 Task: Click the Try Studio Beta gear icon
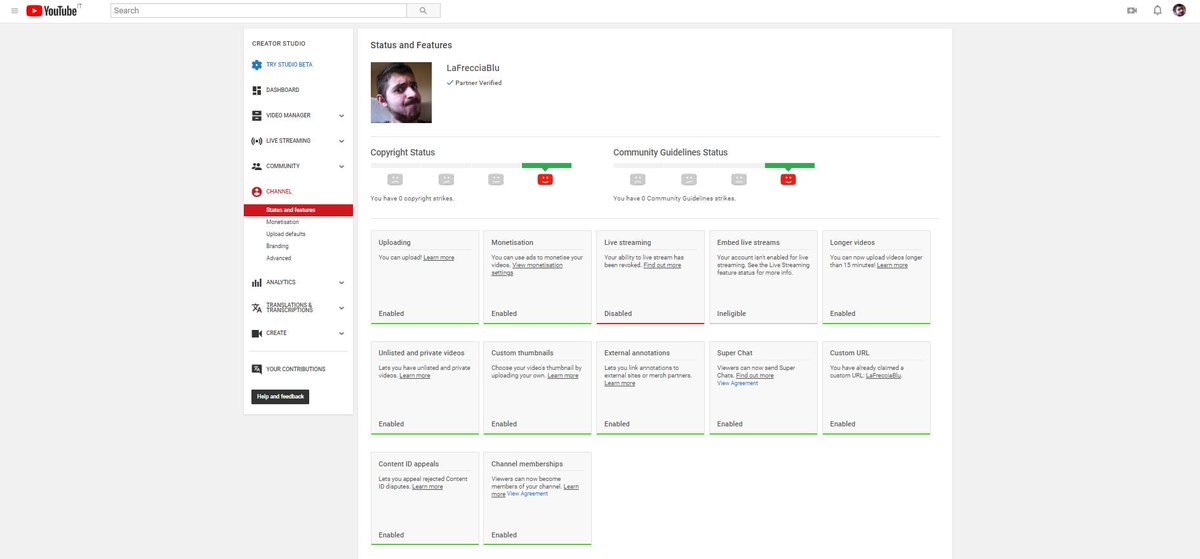point(257,64)
